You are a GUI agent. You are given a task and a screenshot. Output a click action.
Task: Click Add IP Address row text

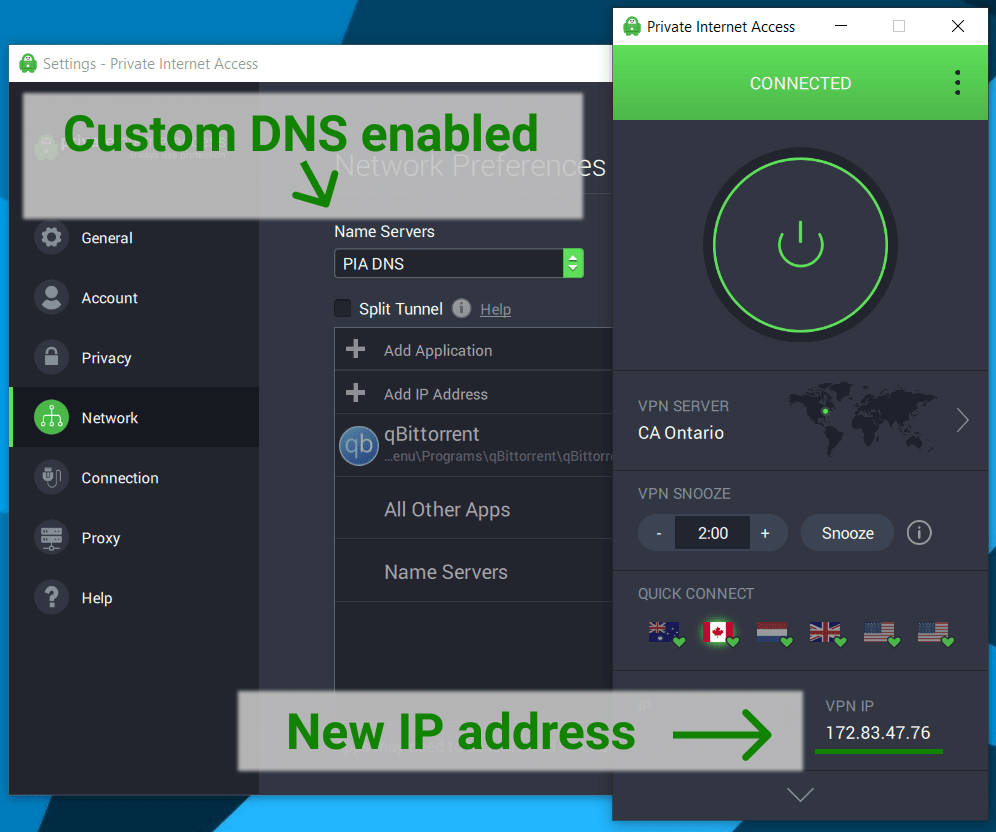(436, 394)
